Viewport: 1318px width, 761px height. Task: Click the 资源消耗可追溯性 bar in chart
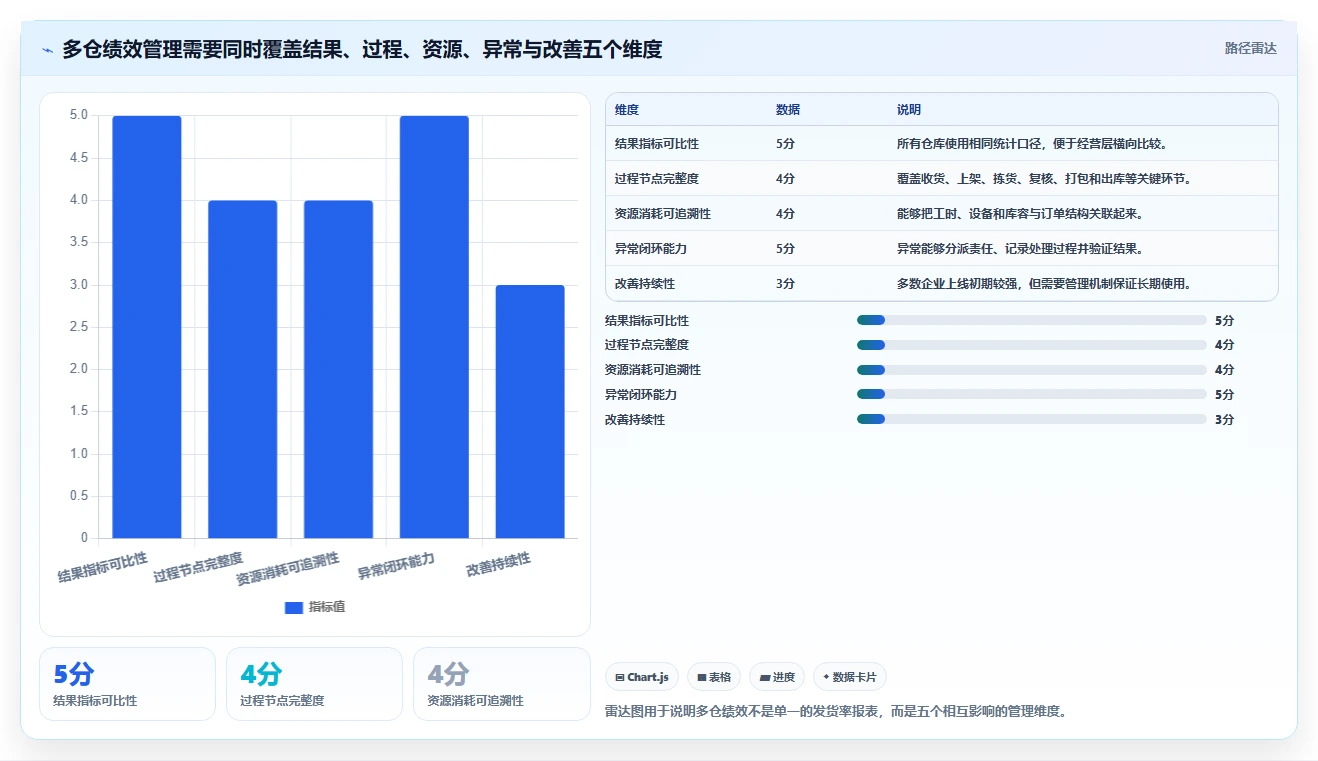338,369
